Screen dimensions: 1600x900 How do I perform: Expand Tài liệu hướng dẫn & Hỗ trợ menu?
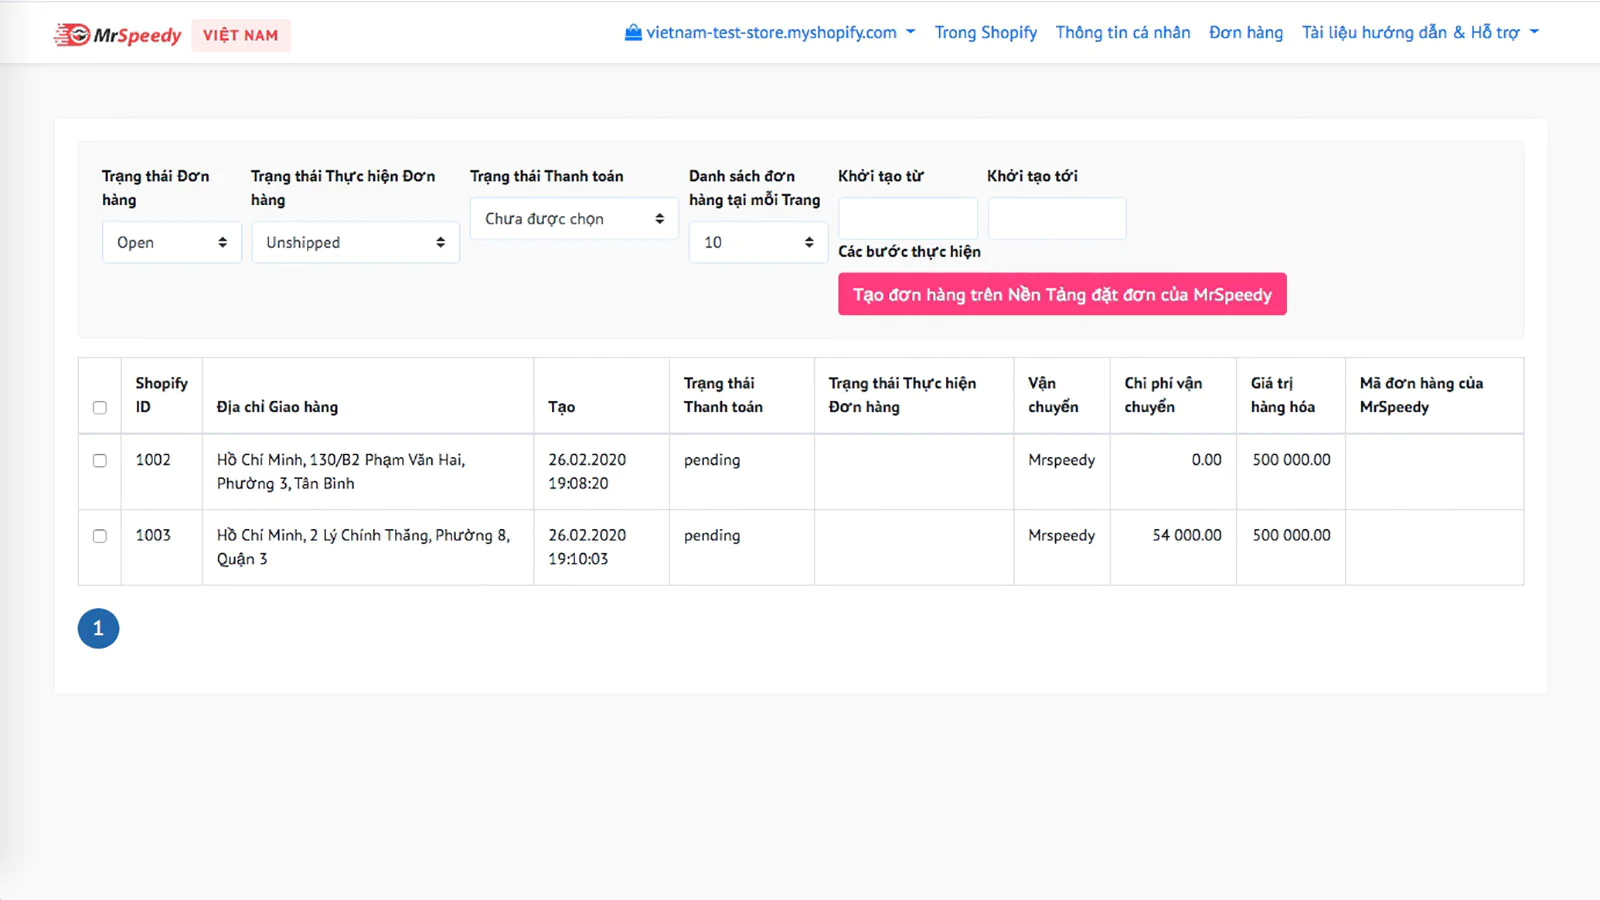coord(1419,32)
